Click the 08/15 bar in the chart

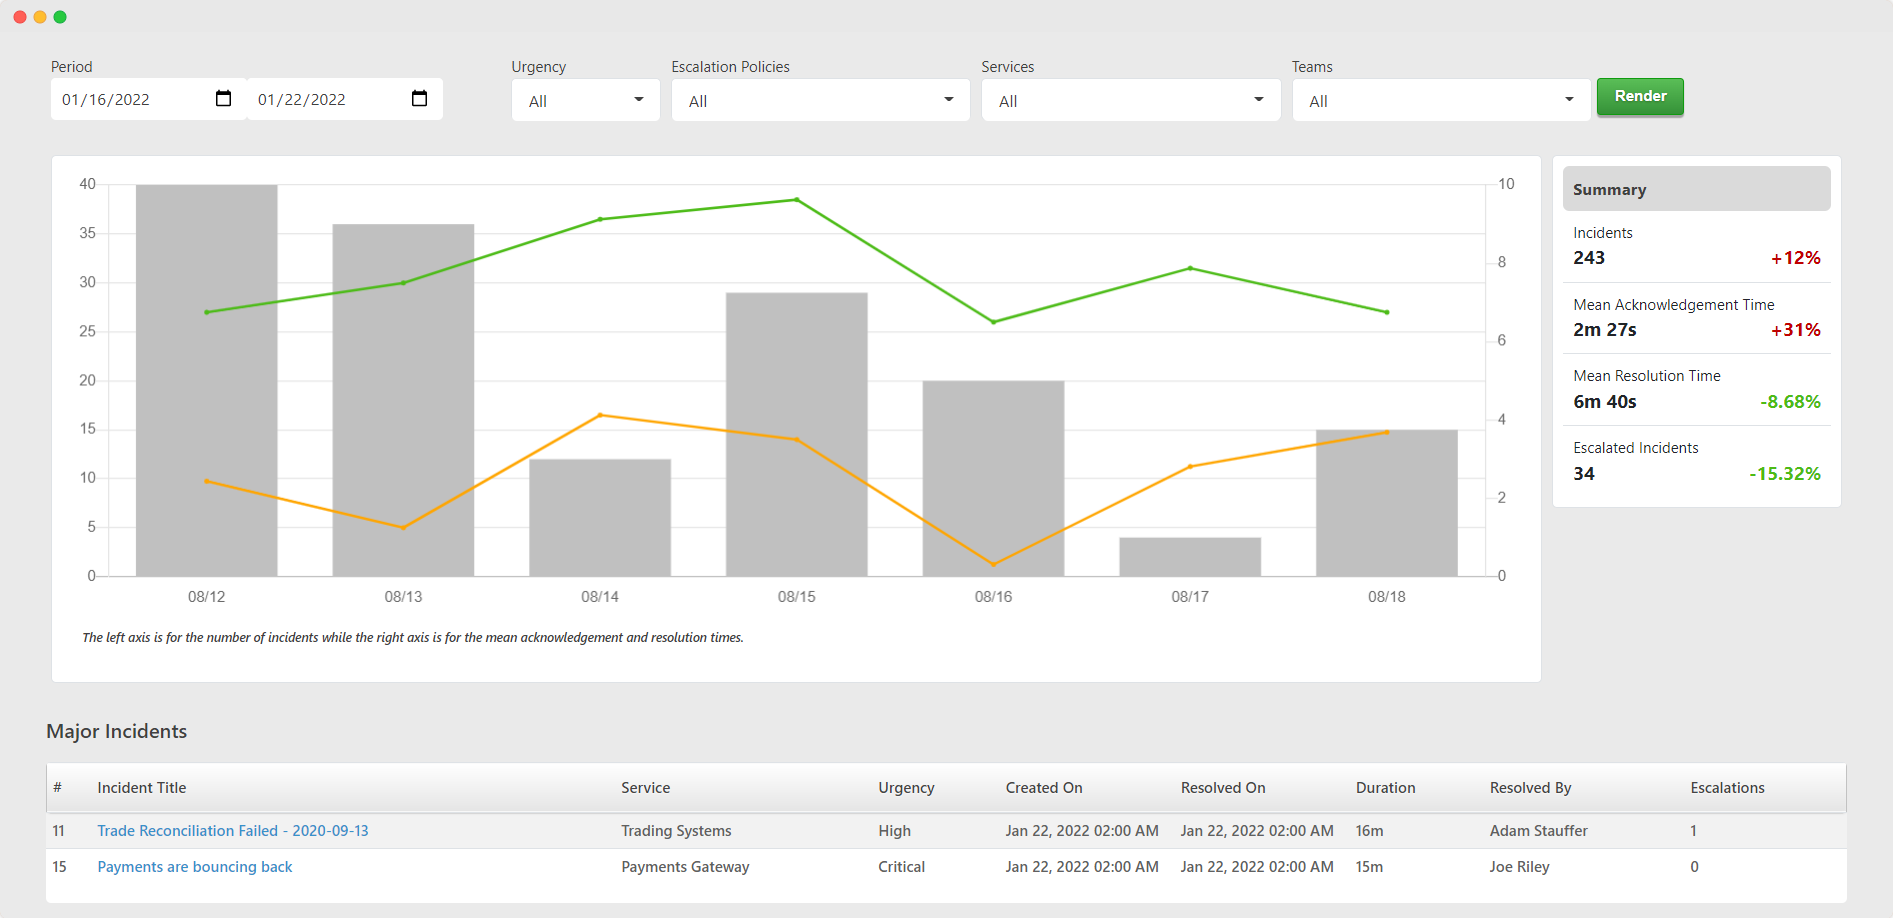pos(796,434)
